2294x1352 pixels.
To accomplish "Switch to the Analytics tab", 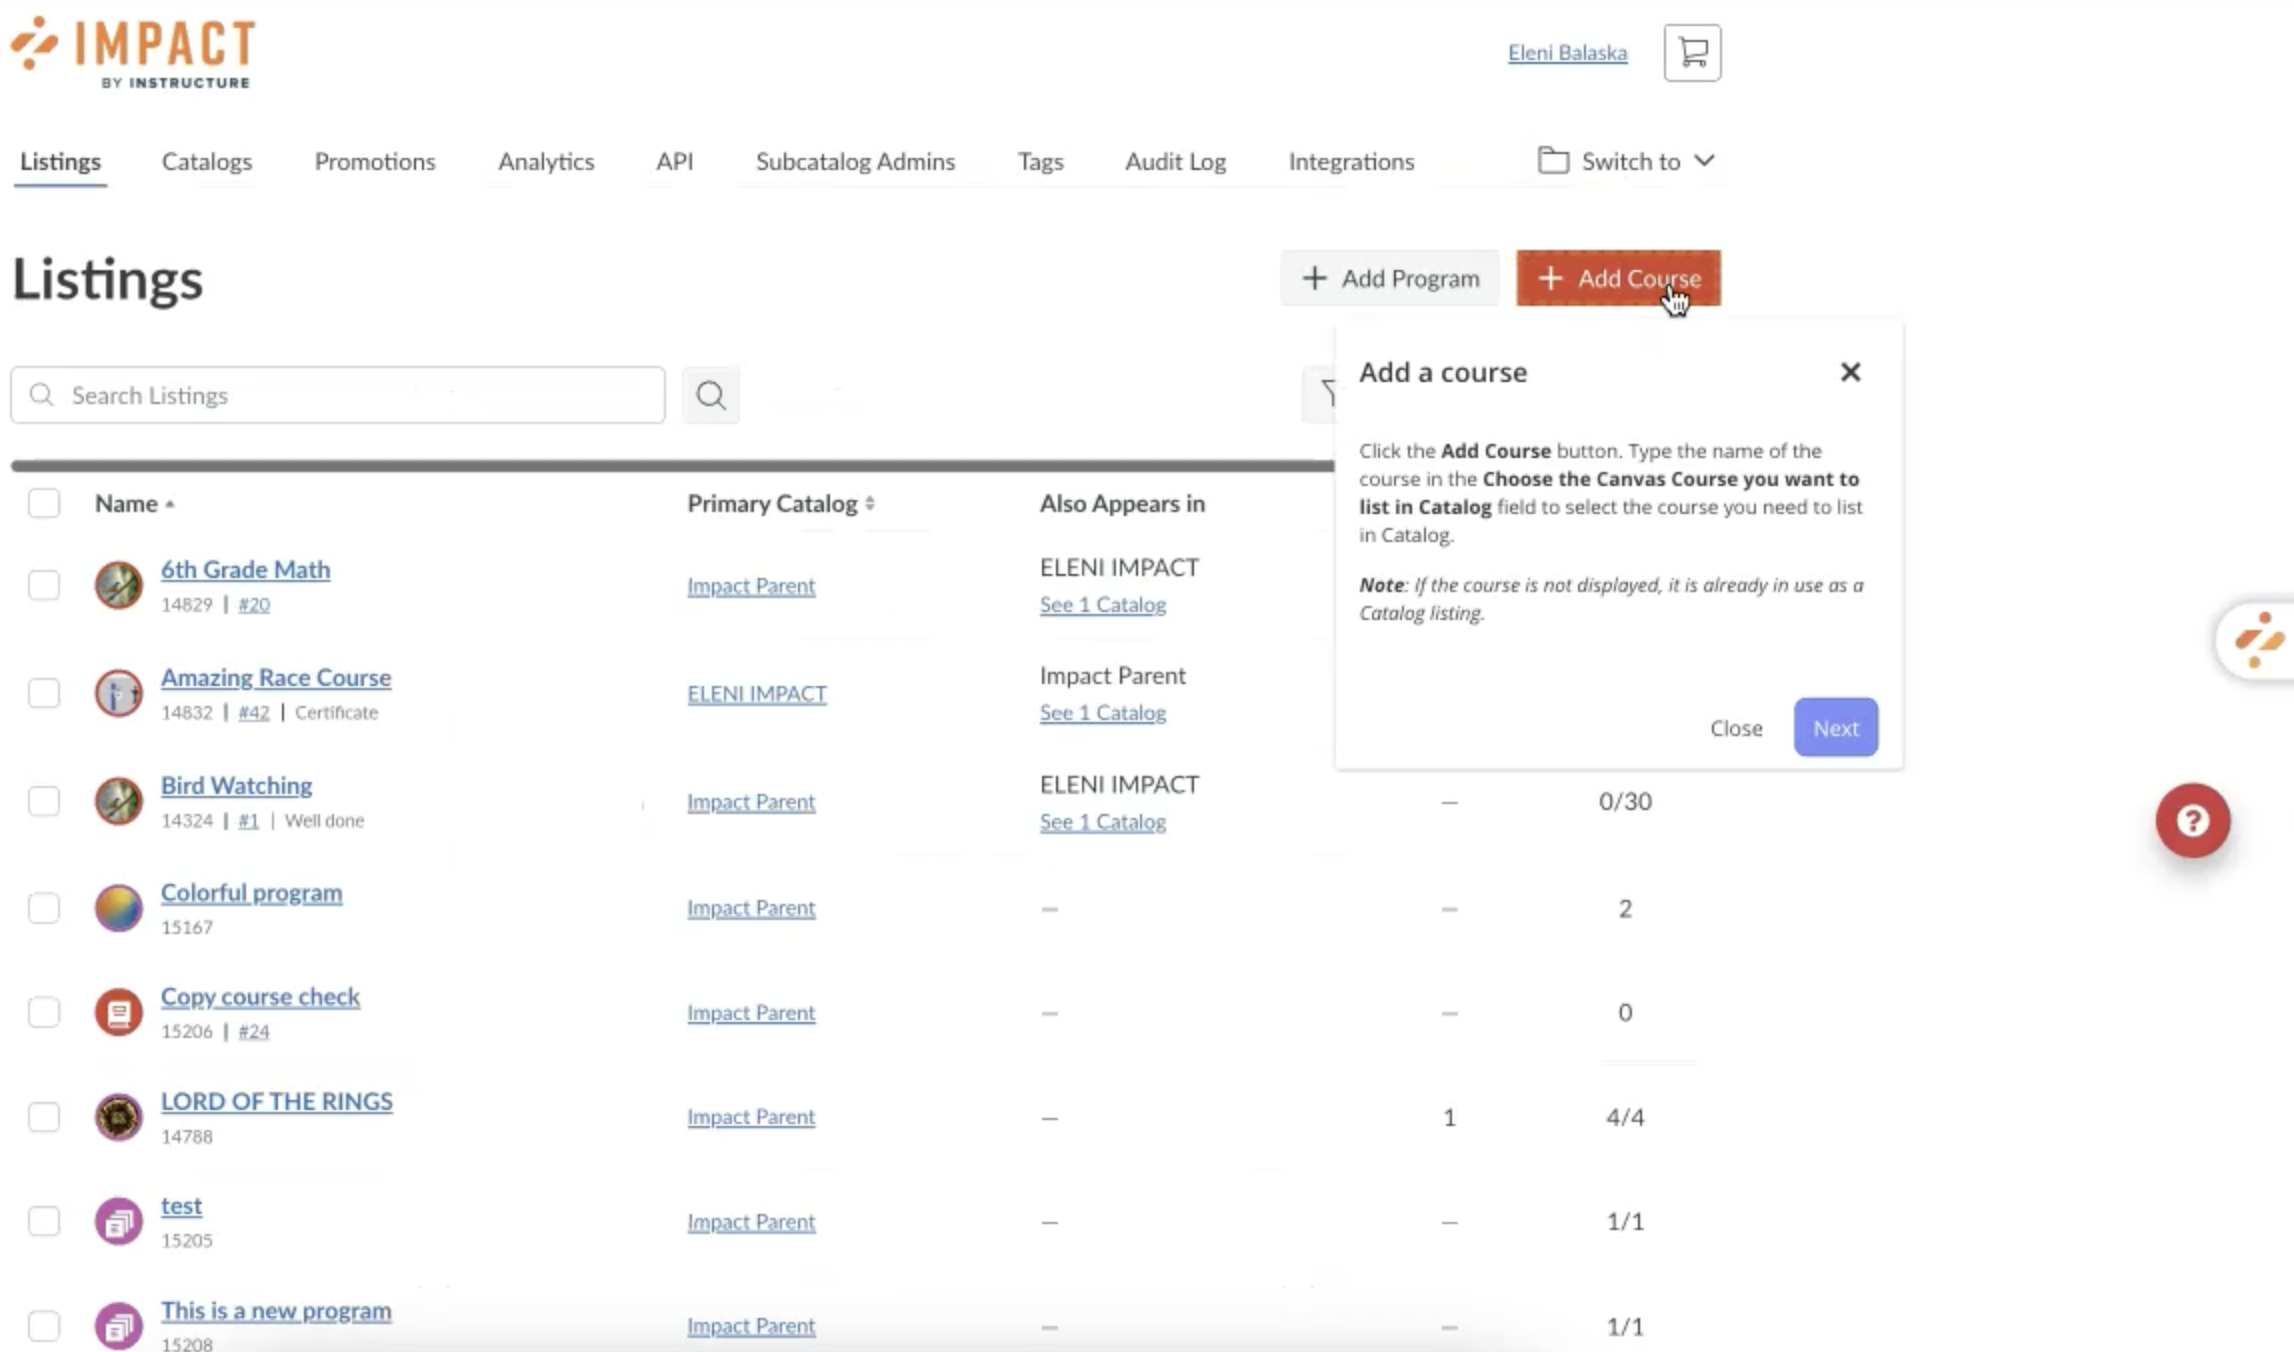I will [x=546, y=161].
